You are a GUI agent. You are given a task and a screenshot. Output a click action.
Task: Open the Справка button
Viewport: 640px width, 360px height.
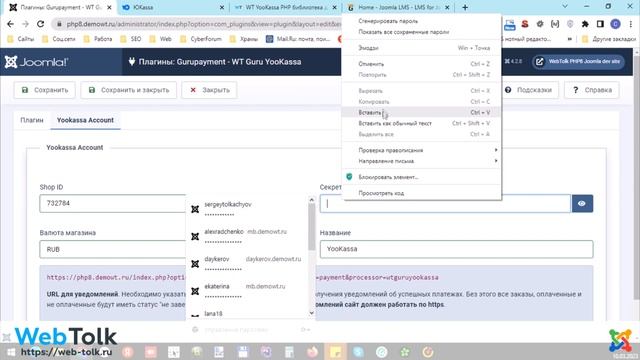point(592,90)
